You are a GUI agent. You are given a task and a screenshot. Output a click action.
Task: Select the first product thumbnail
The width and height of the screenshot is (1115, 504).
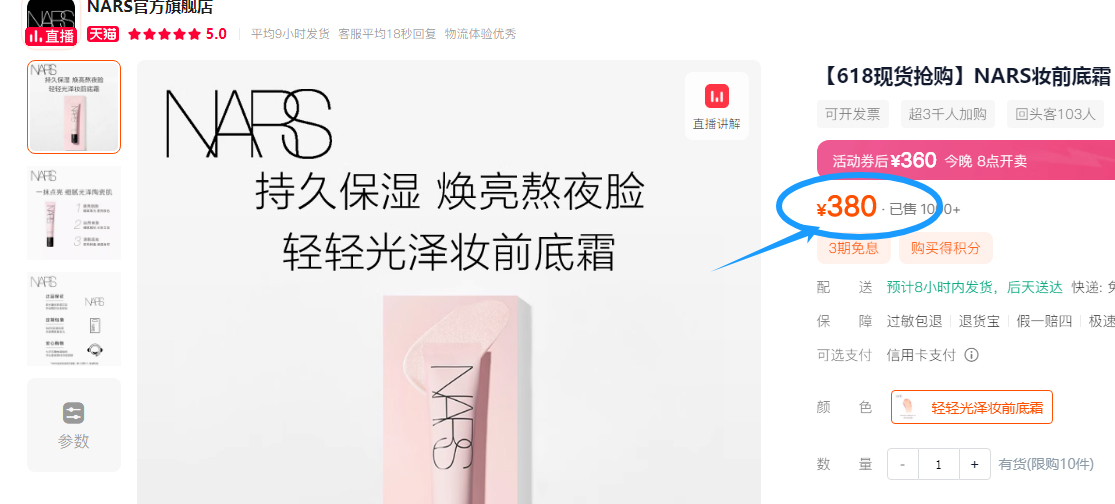(x=74, y=107)
